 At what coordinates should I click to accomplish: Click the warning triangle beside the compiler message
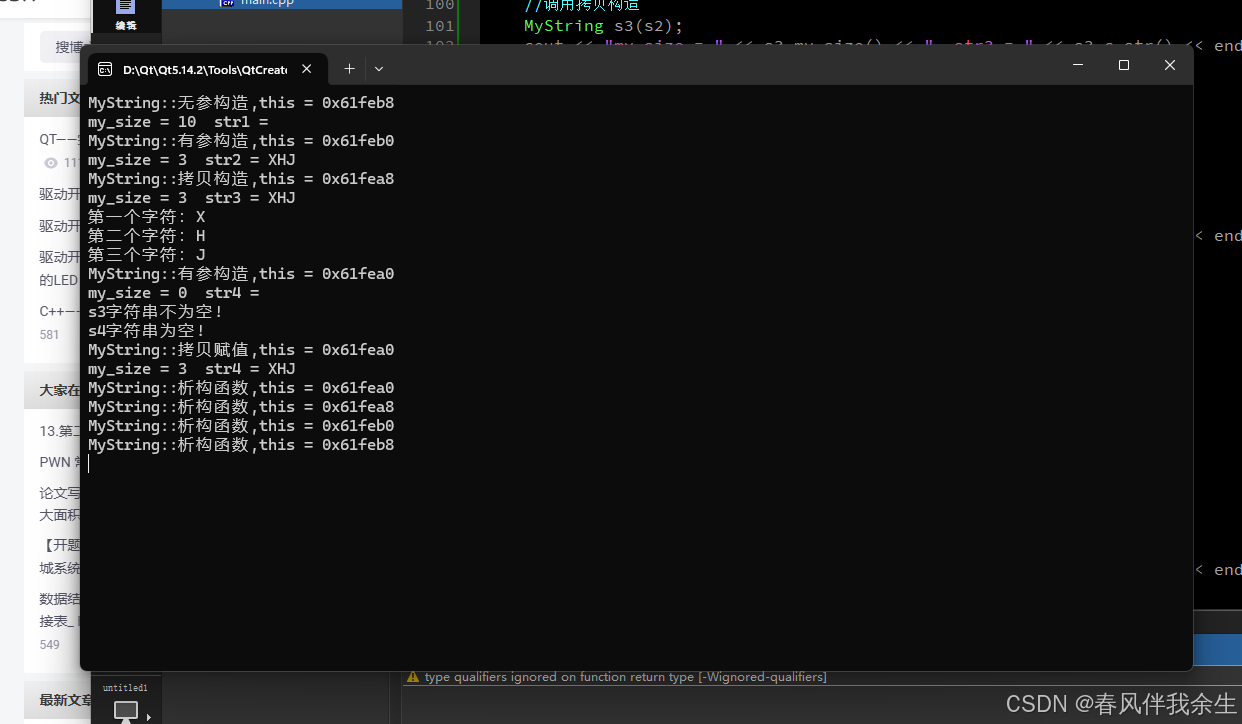[413, 677]
